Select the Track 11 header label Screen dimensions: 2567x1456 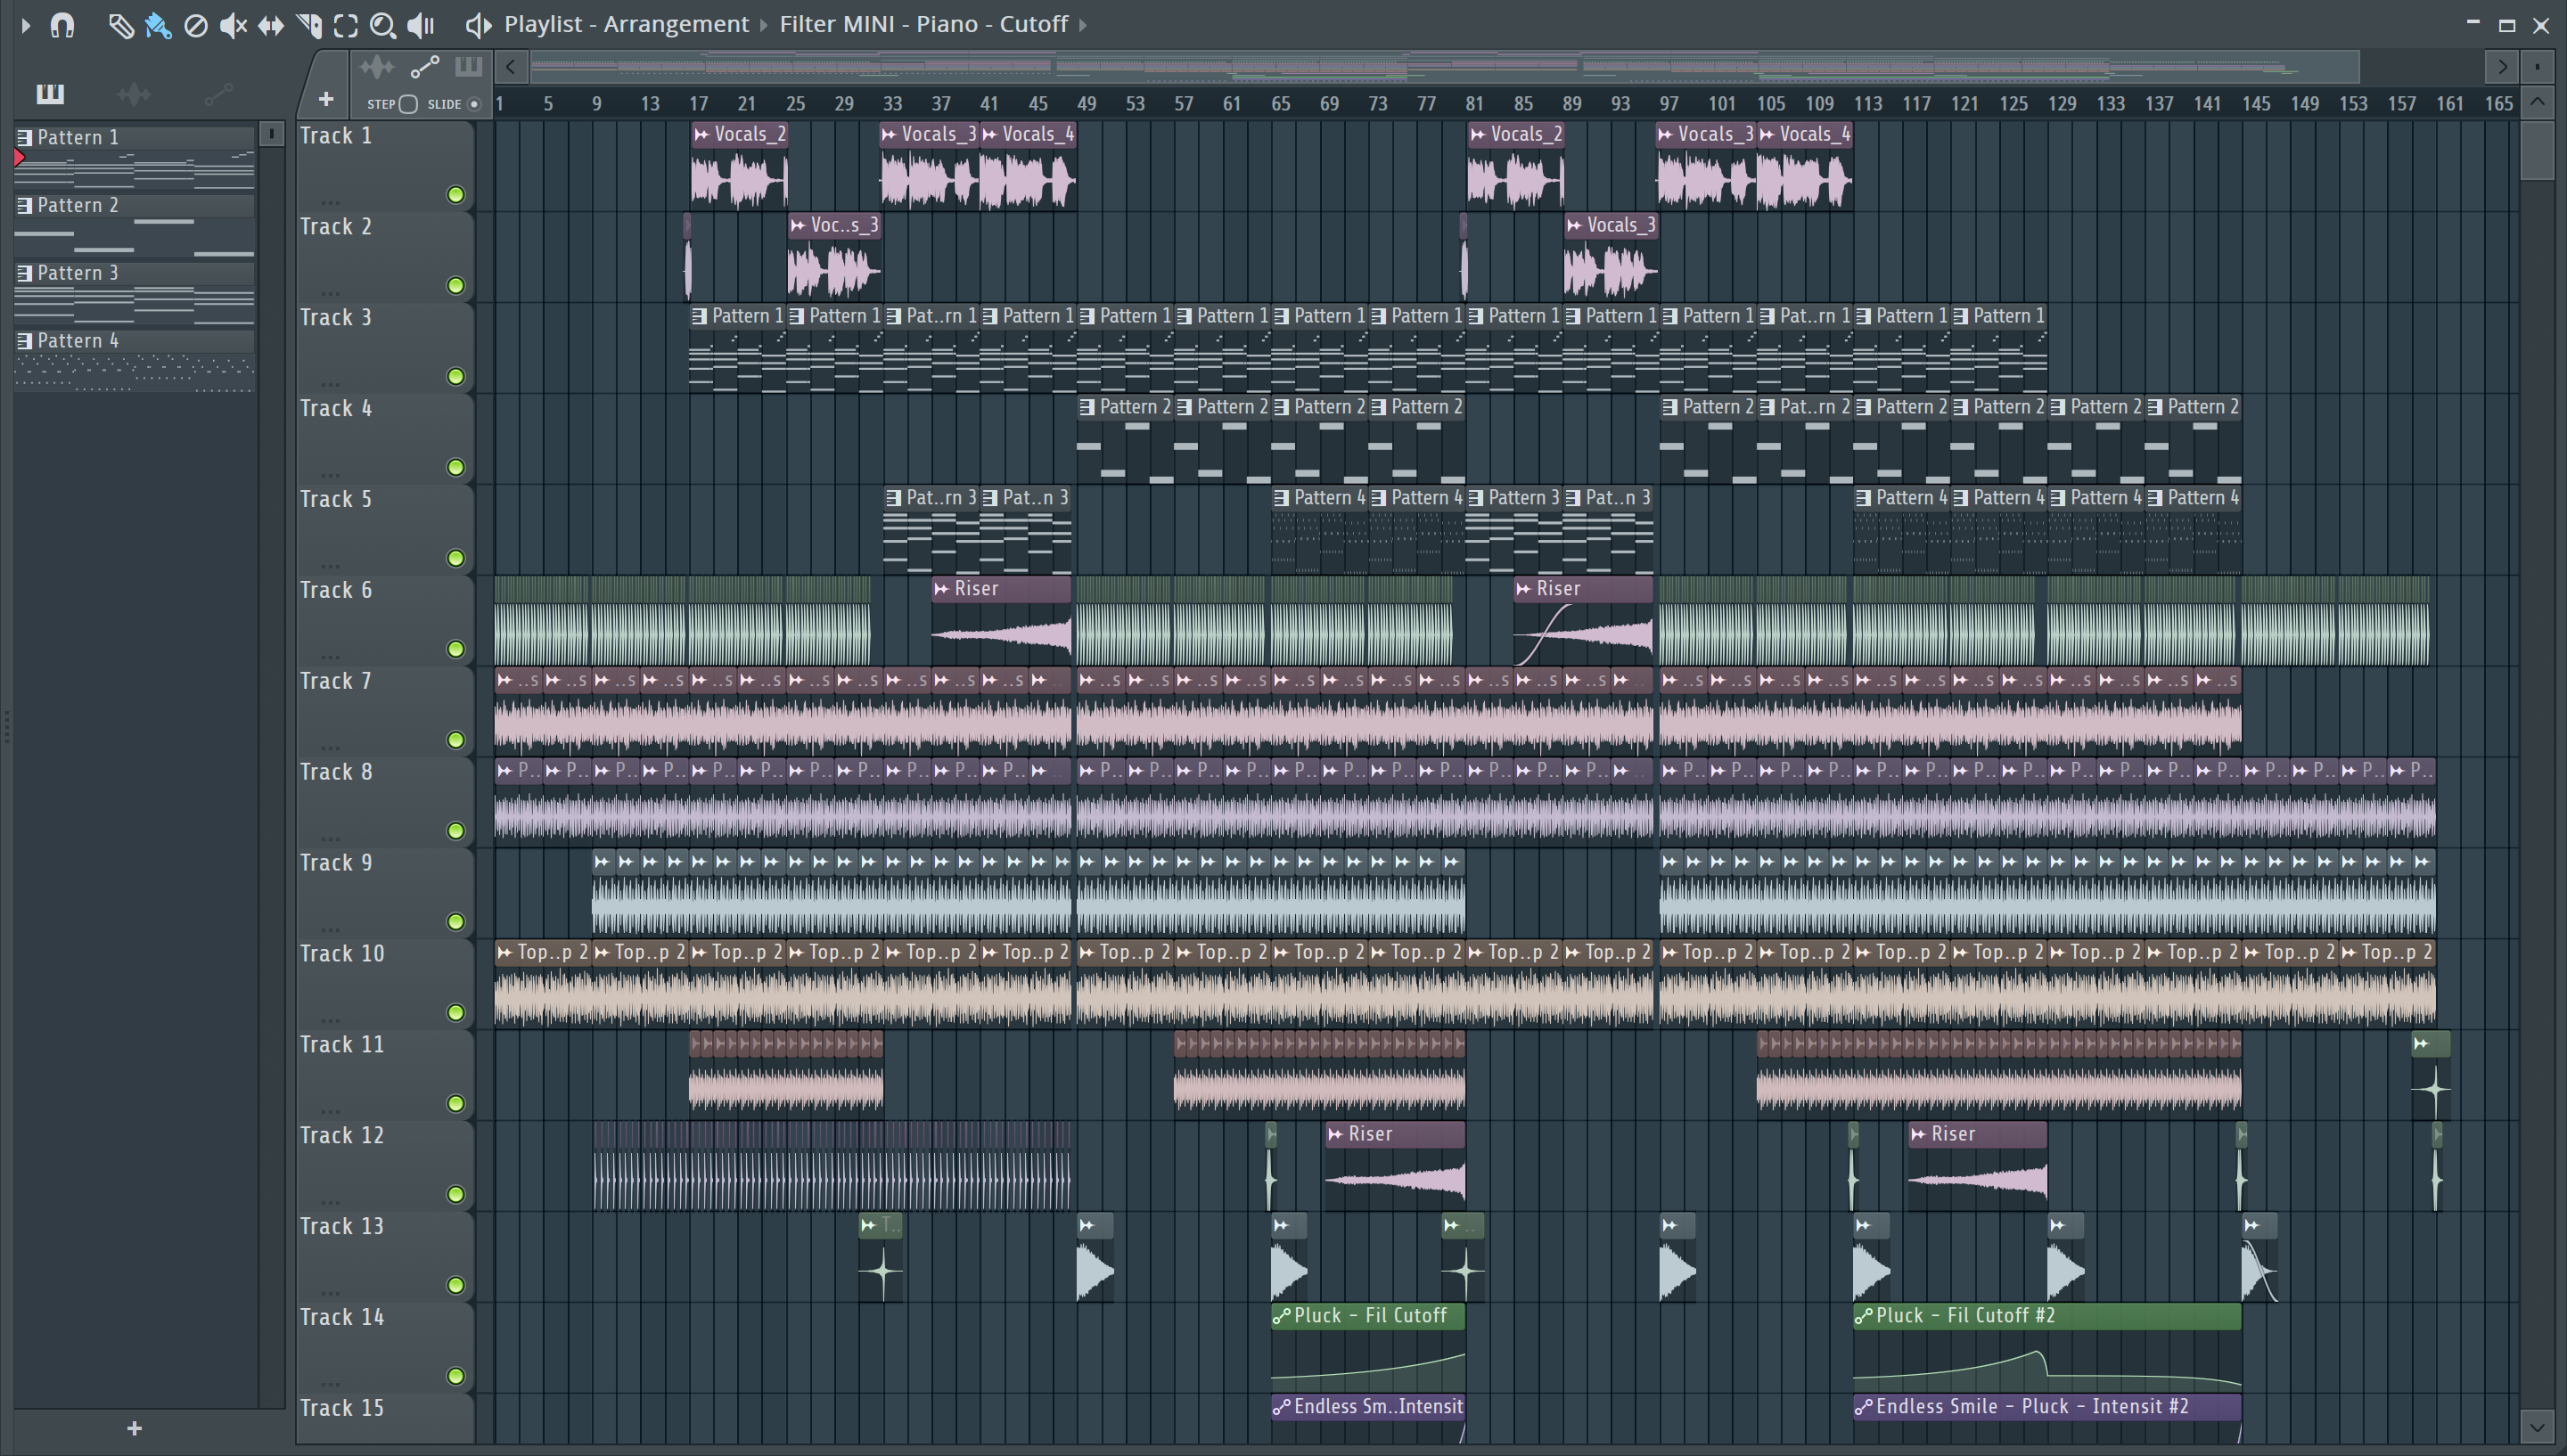coord(342,1045)
